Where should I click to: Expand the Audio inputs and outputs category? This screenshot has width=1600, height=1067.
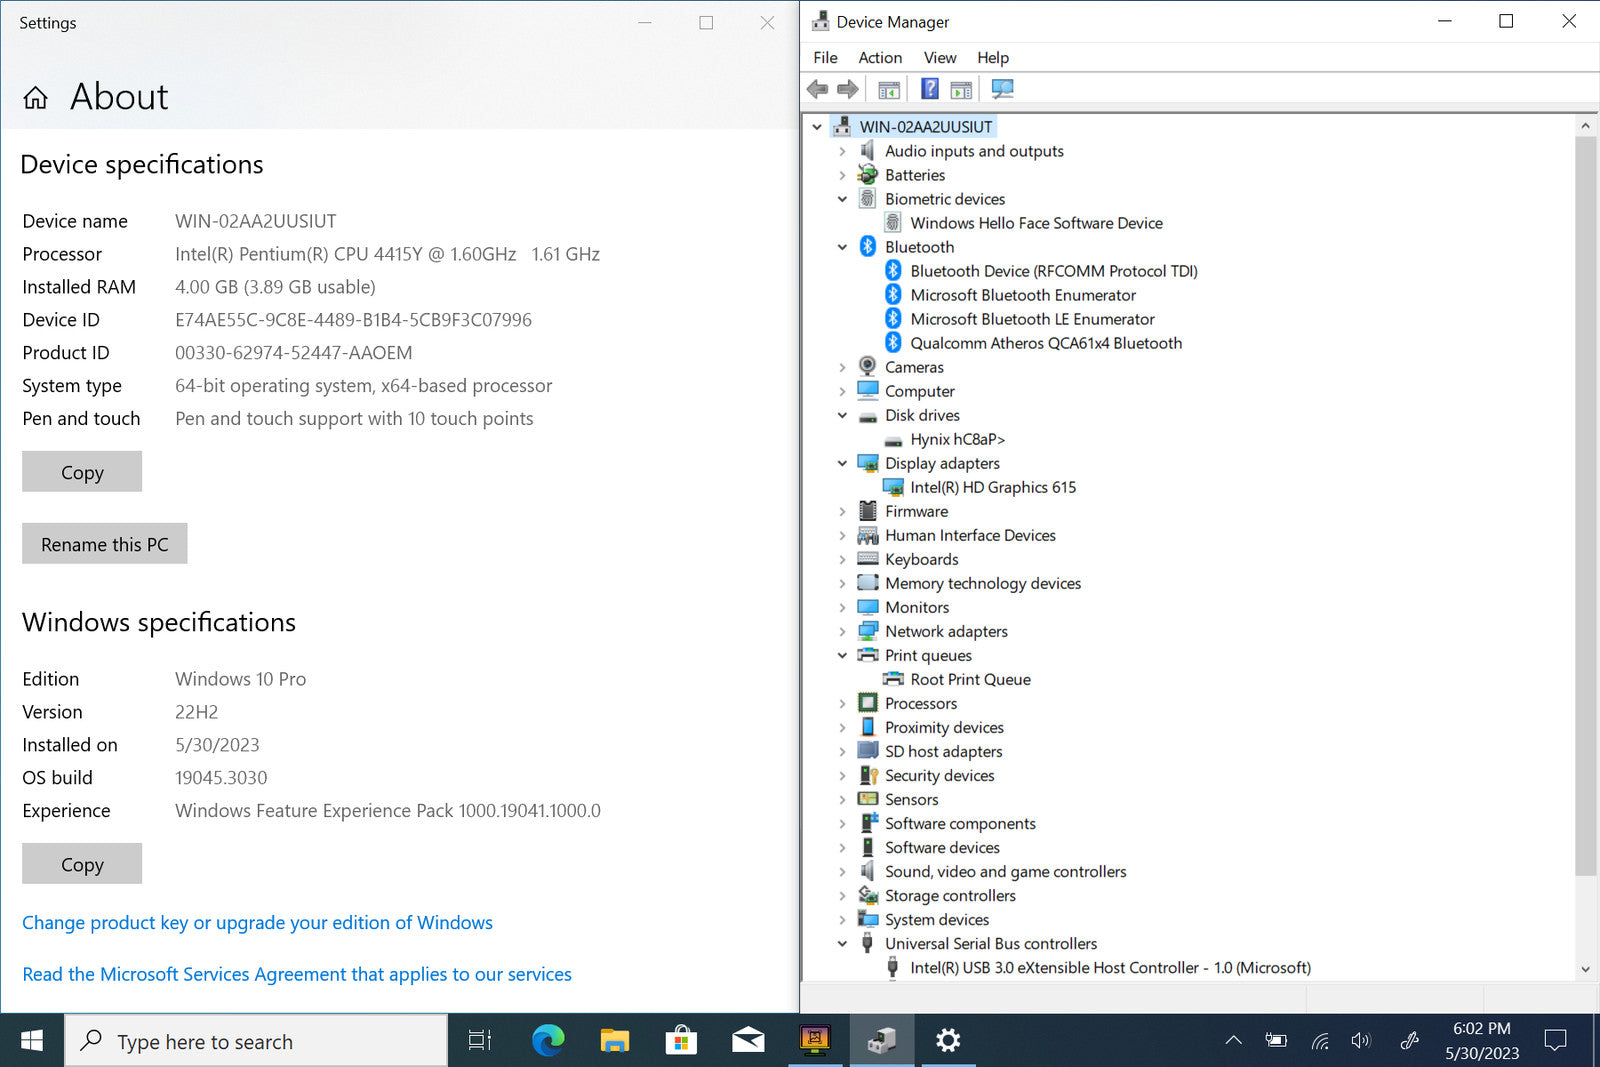click(x=842, y=151)
